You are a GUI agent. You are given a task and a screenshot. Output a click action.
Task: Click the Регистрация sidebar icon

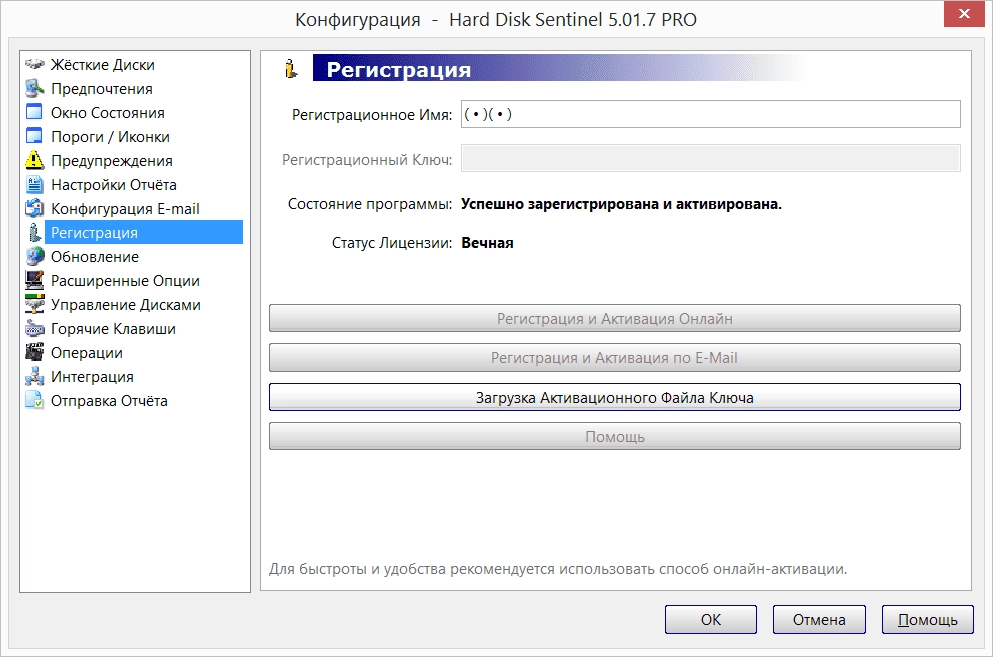(x=34, y=233)
